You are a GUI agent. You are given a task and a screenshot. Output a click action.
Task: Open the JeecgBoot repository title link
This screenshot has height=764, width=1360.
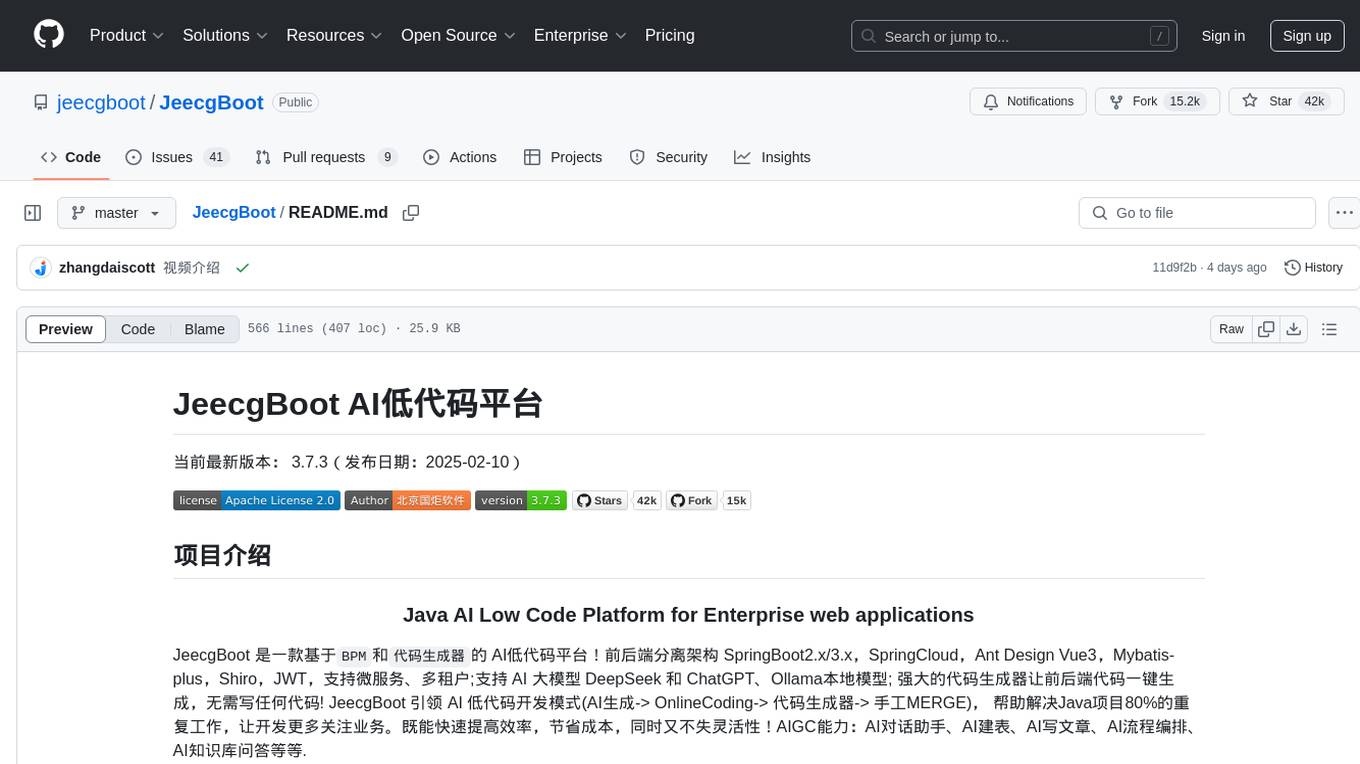[211, 102]
